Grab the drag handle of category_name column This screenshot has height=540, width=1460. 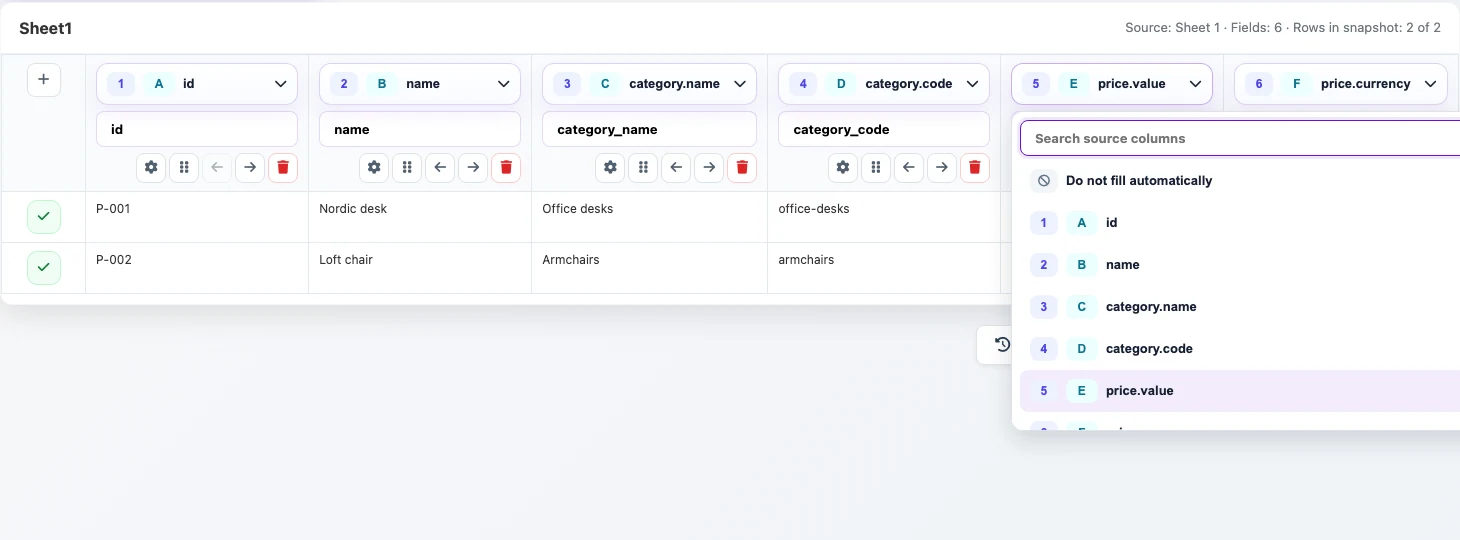643,168
